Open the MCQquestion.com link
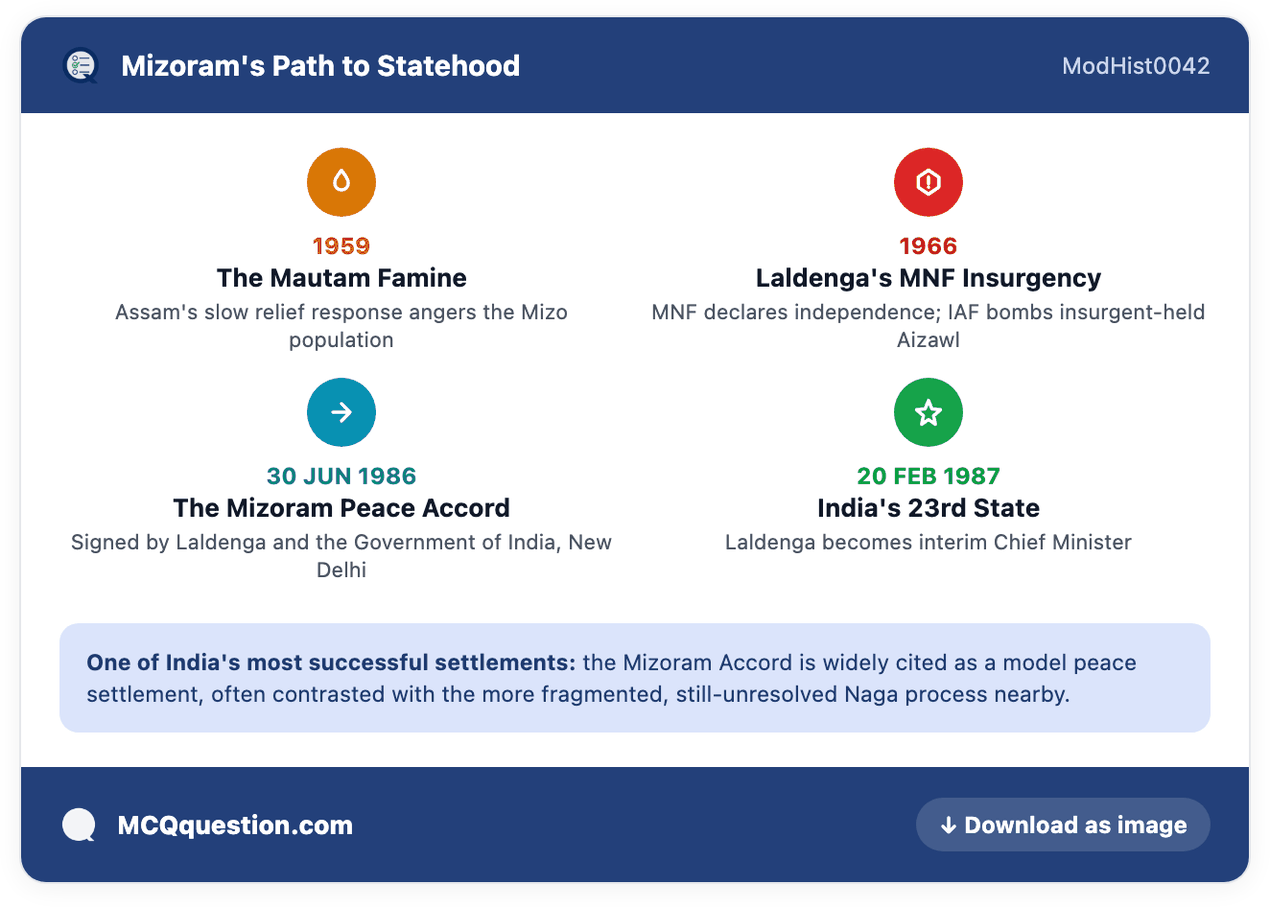 pyautogui.click(x=235, y=825)
